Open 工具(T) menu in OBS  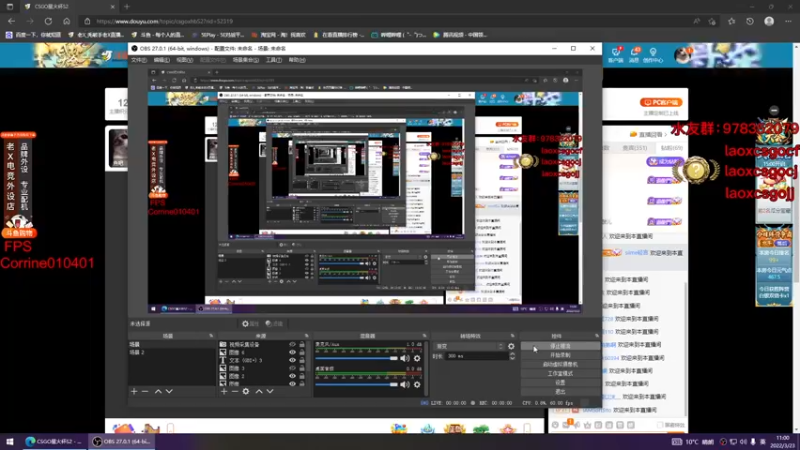(x=274, y=60)
